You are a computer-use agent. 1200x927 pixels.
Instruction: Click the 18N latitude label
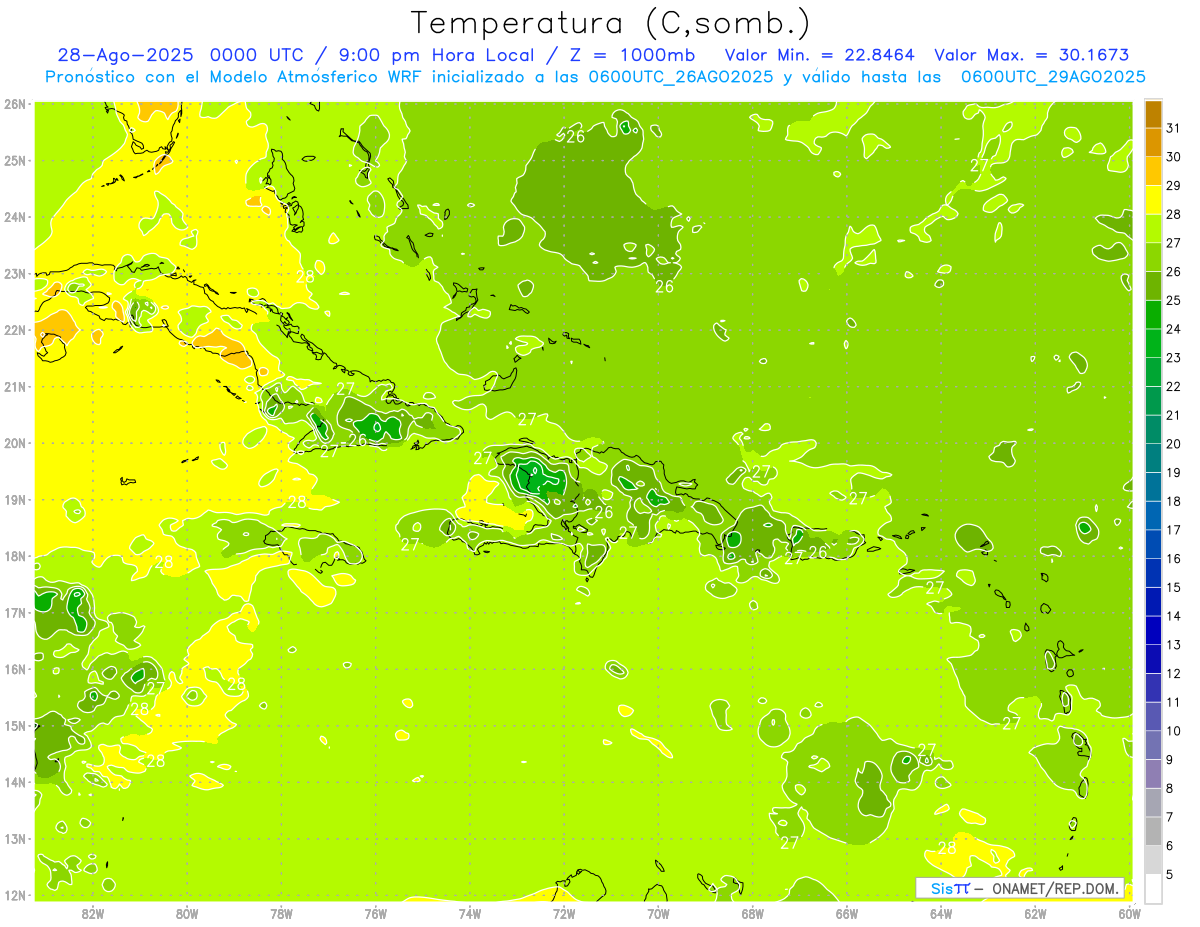[15, 556]
